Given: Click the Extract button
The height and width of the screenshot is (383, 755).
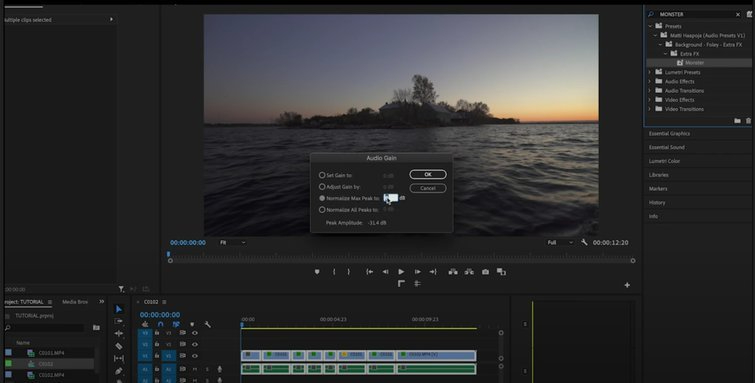Looking at the screenshot, I should tap(469, 272).
